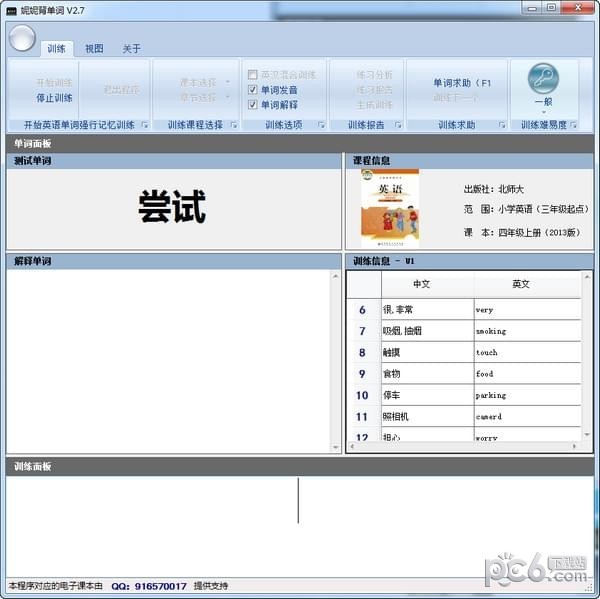Click the QQ: 916570017 status bar text
The image size is (600, 599).
click(149, 586)
